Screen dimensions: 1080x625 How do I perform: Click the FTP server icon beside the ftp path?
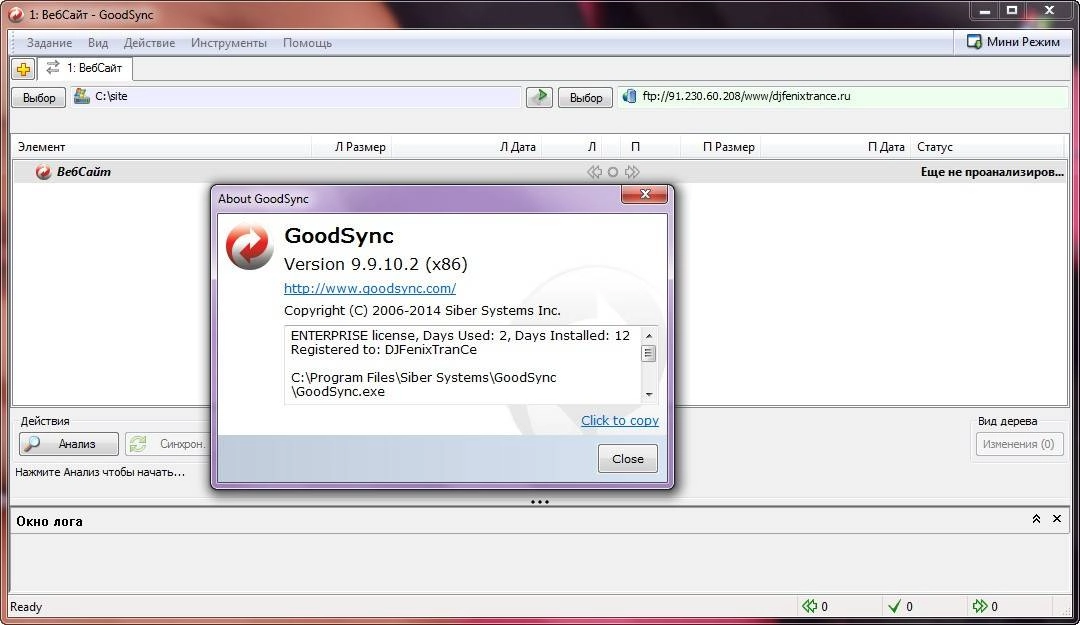(x=629, y=96)
